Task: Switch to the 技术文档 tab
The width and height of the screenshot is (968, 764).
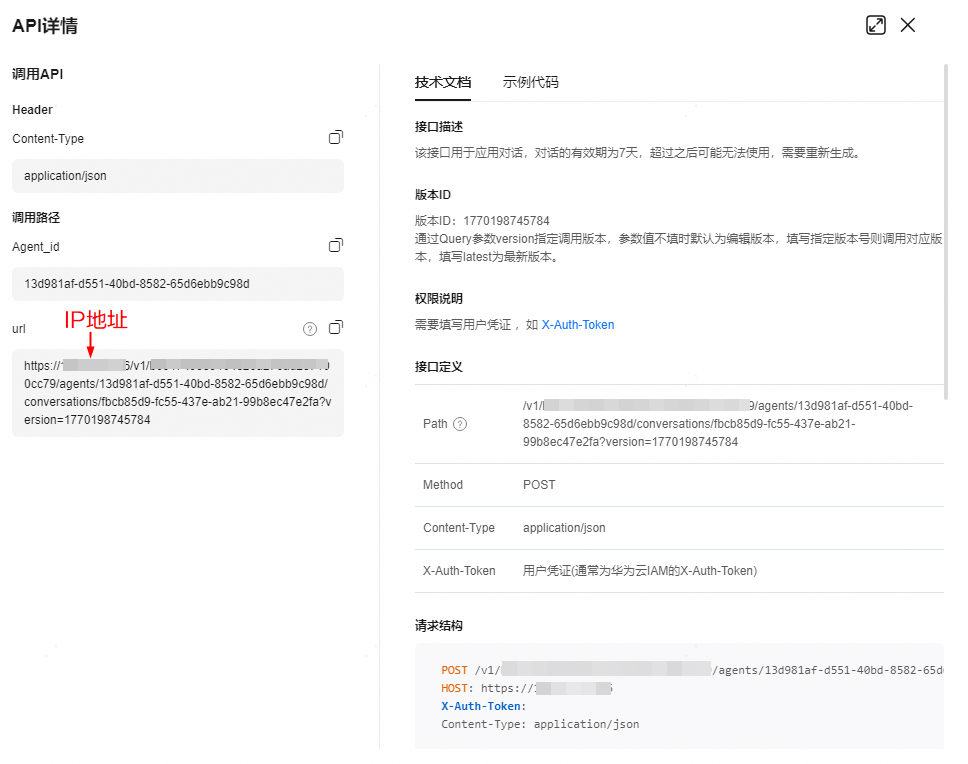Action: point(443,82)
